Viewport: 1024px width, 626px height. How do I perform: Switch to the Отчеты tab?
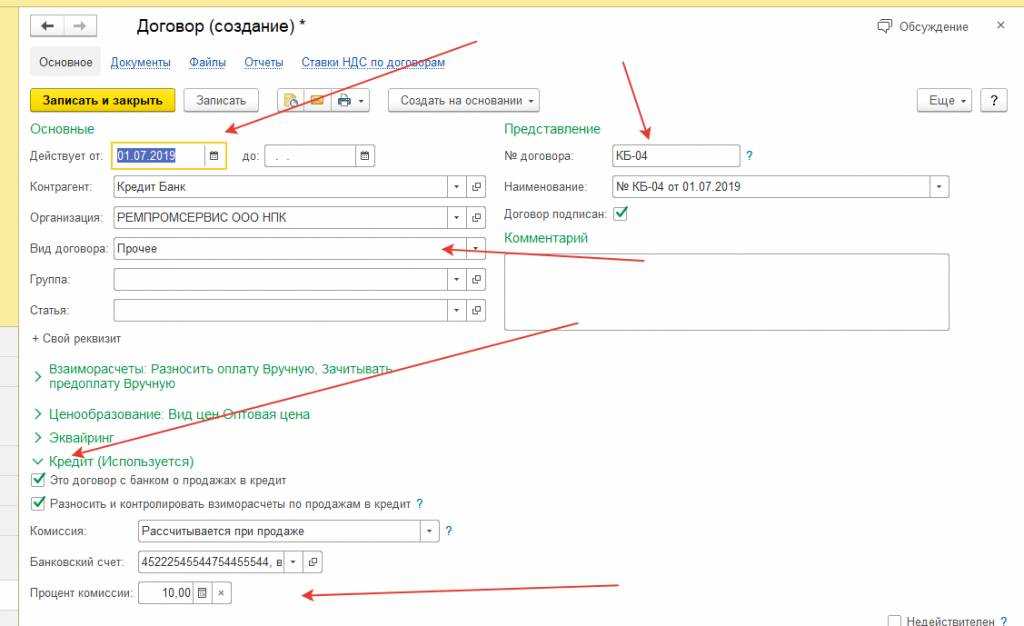pyautogui.click(x=263, y=62)
